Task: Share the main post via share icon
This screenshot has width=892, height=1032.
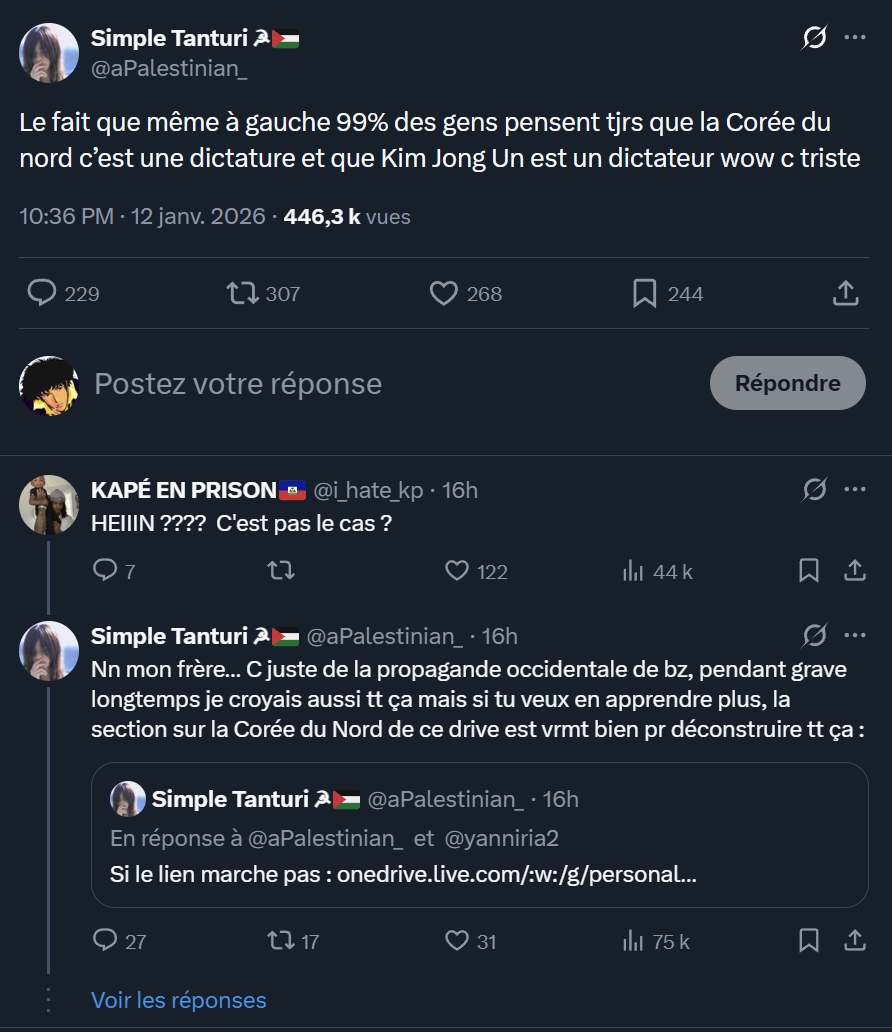Action: pos(845,293)
